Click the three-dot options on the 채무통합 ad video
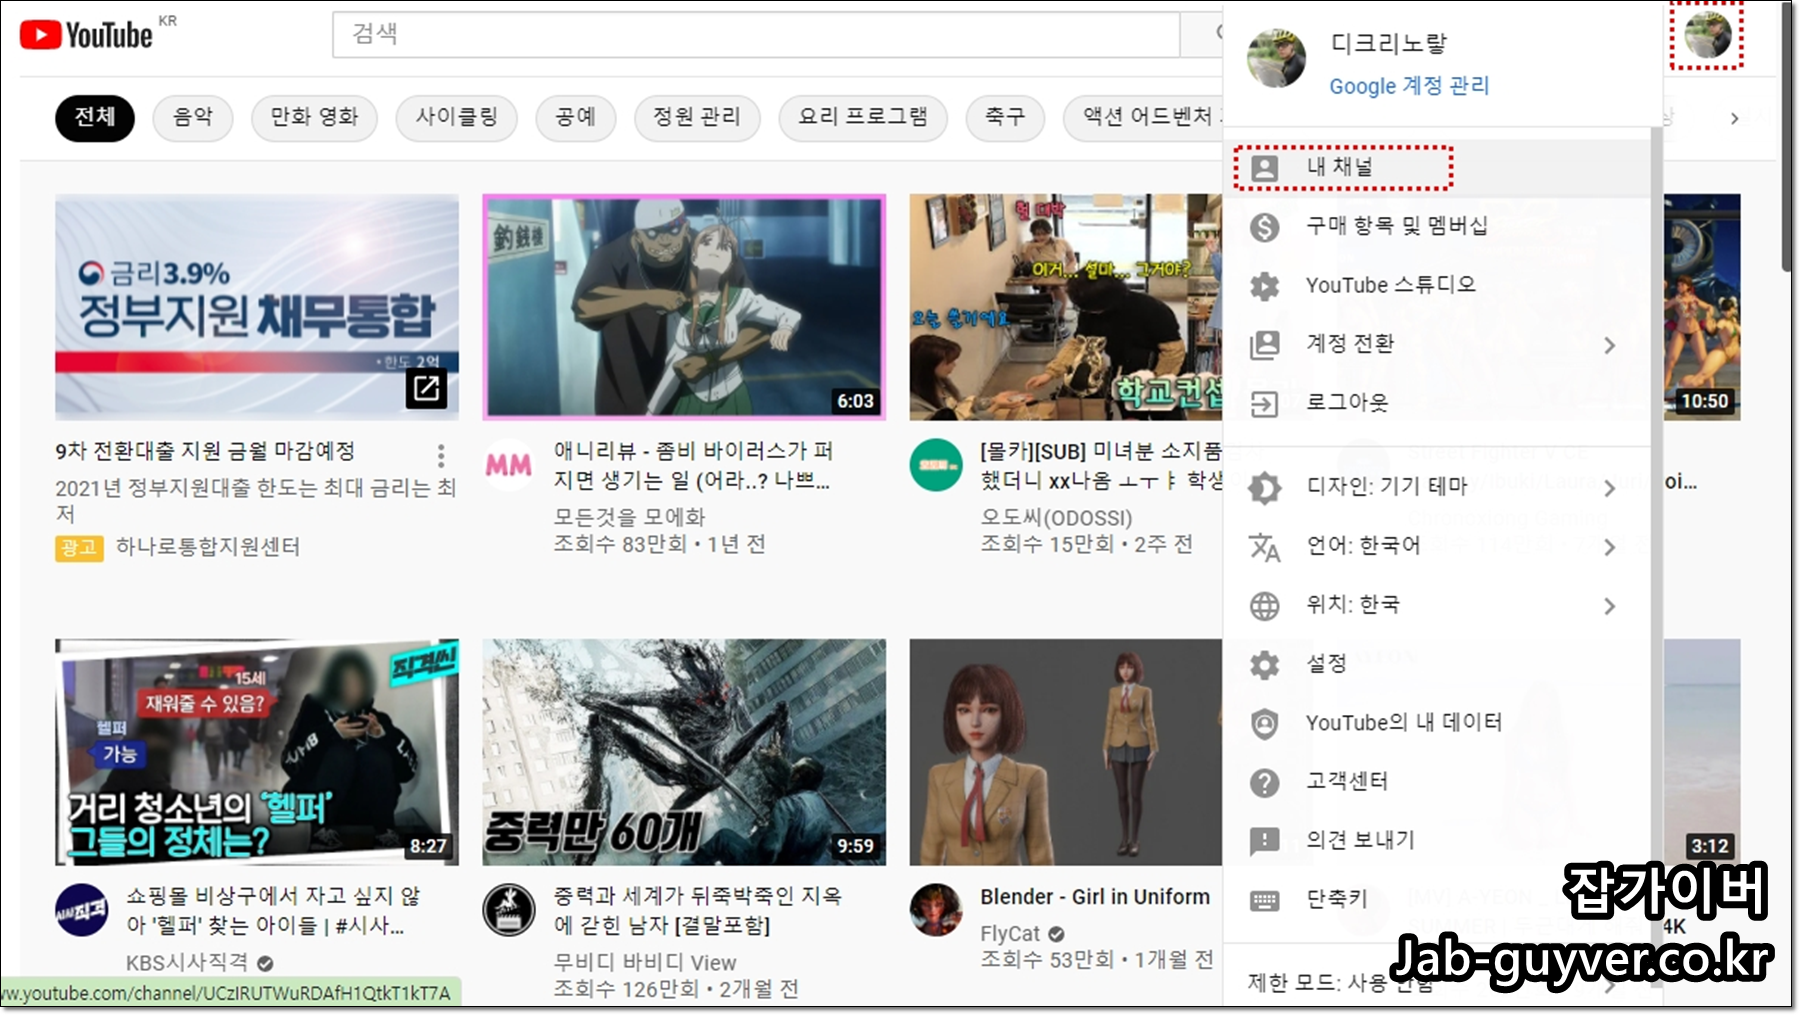The image size is (1800, 1015). [x=440, y=454]
